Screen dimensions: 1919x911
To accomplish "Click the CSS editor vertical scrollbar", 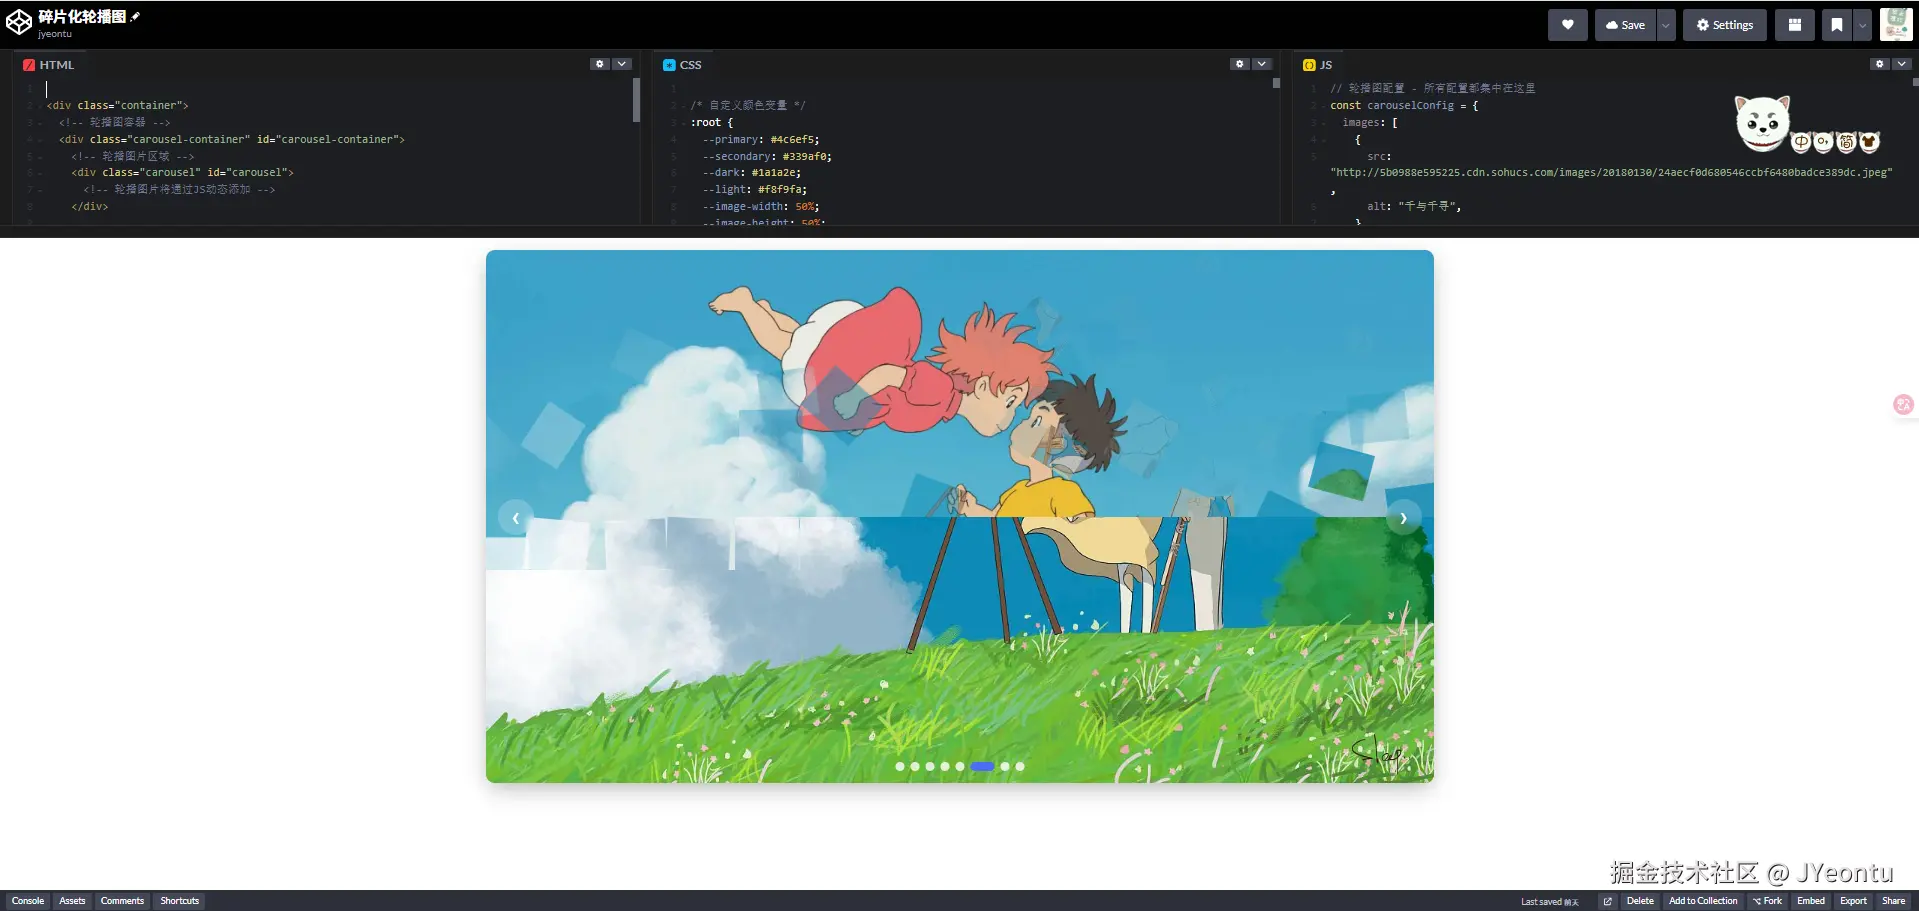I will (x=1276, y=84).
